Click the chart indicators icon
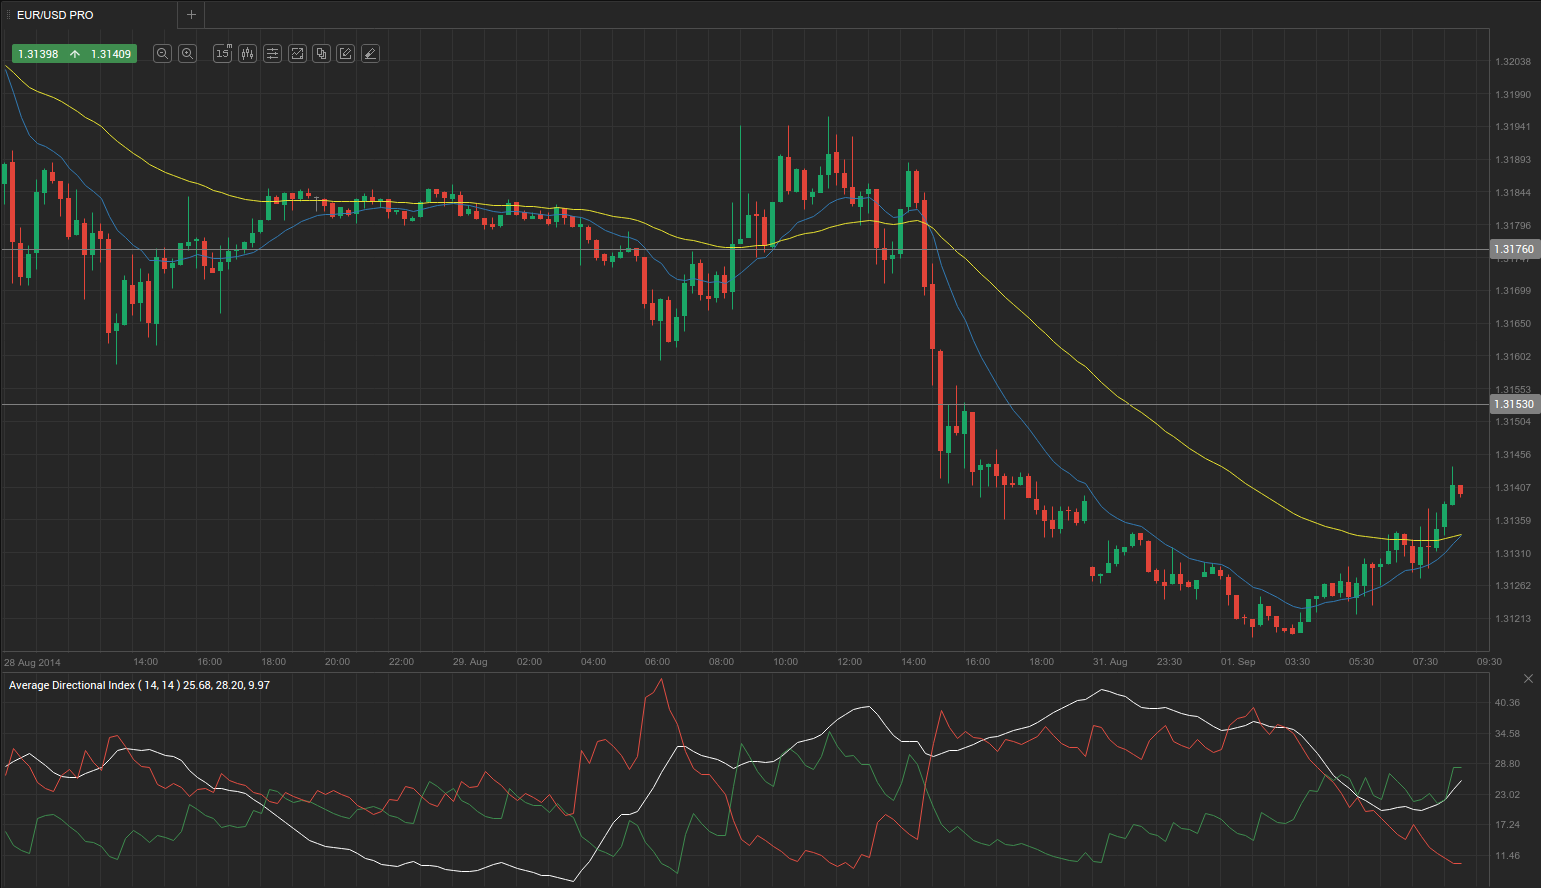Screen dimensions: 1541x888 (x=297, y=54)
